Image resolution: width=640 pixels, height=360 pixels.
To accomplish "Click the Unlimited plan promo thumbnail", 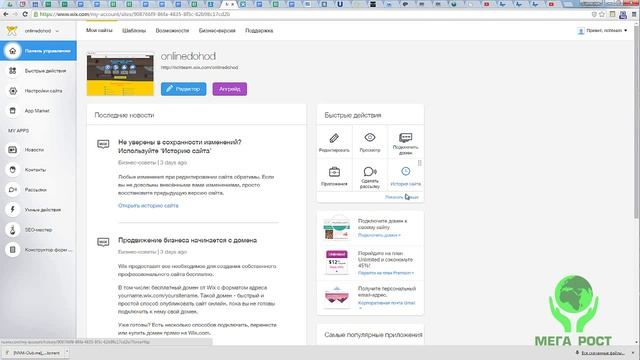I will [x=337, y=262].
